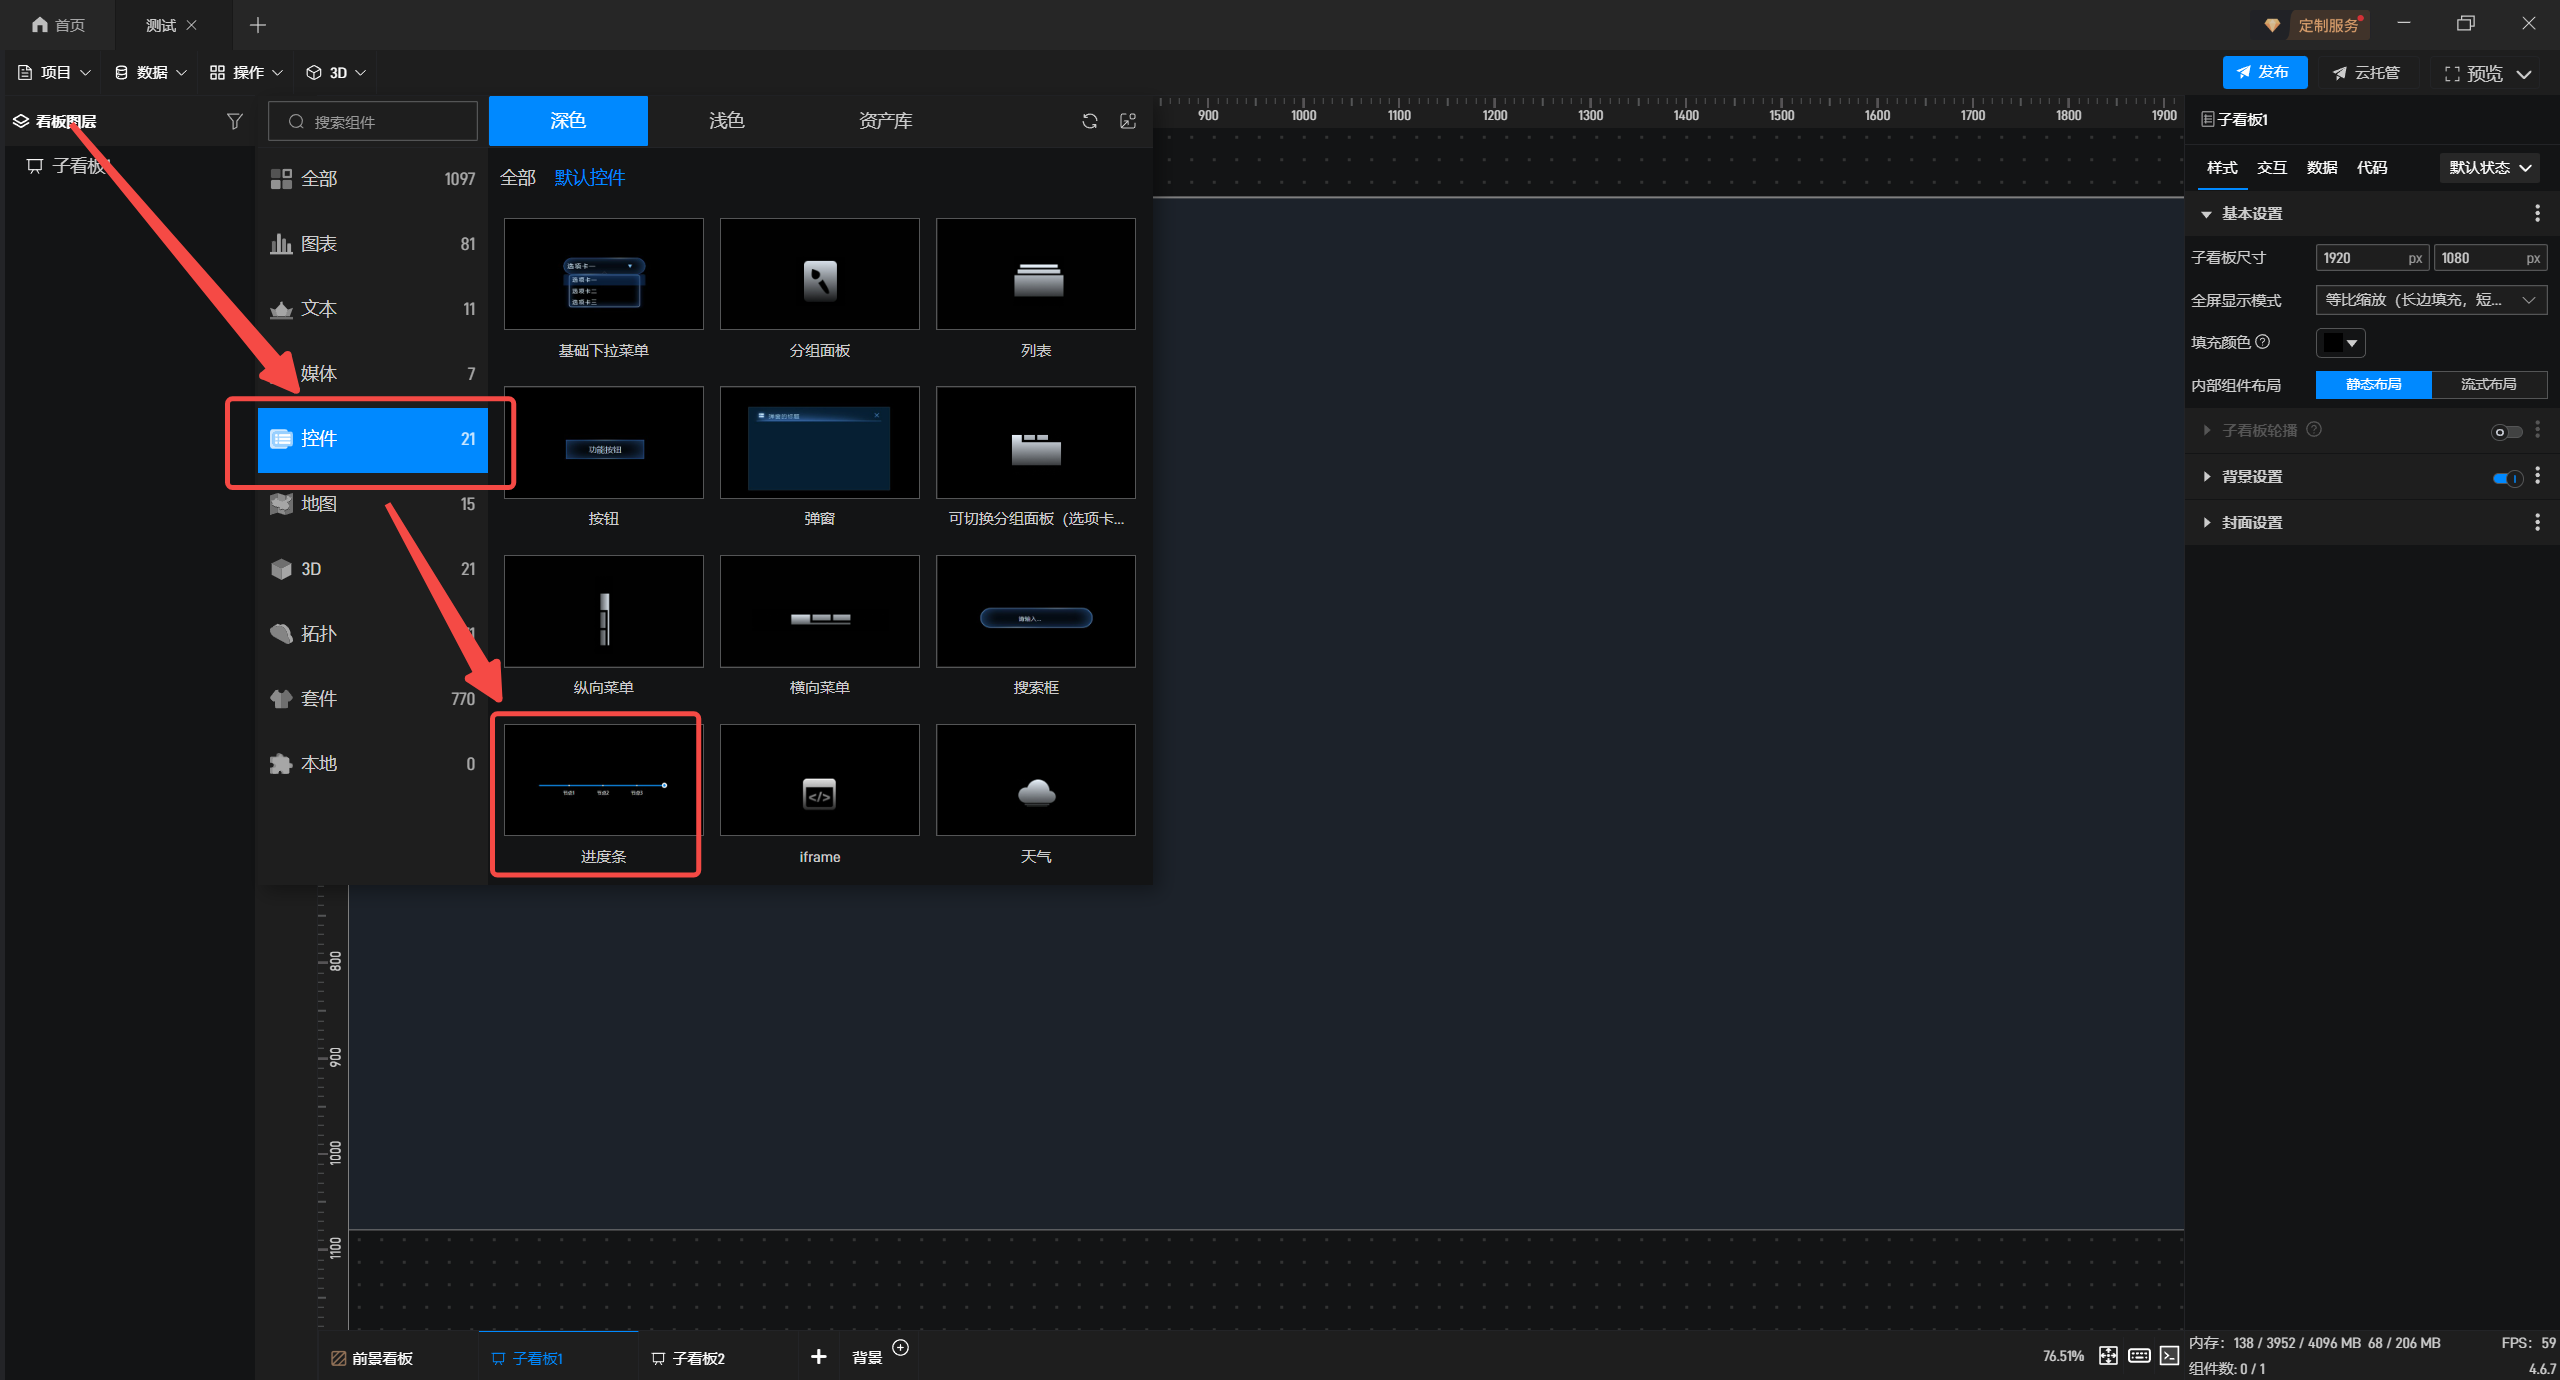Click the refresh icon in component panel
The width and height of the screenshot is (2560, 1380).
point(1089,121)
